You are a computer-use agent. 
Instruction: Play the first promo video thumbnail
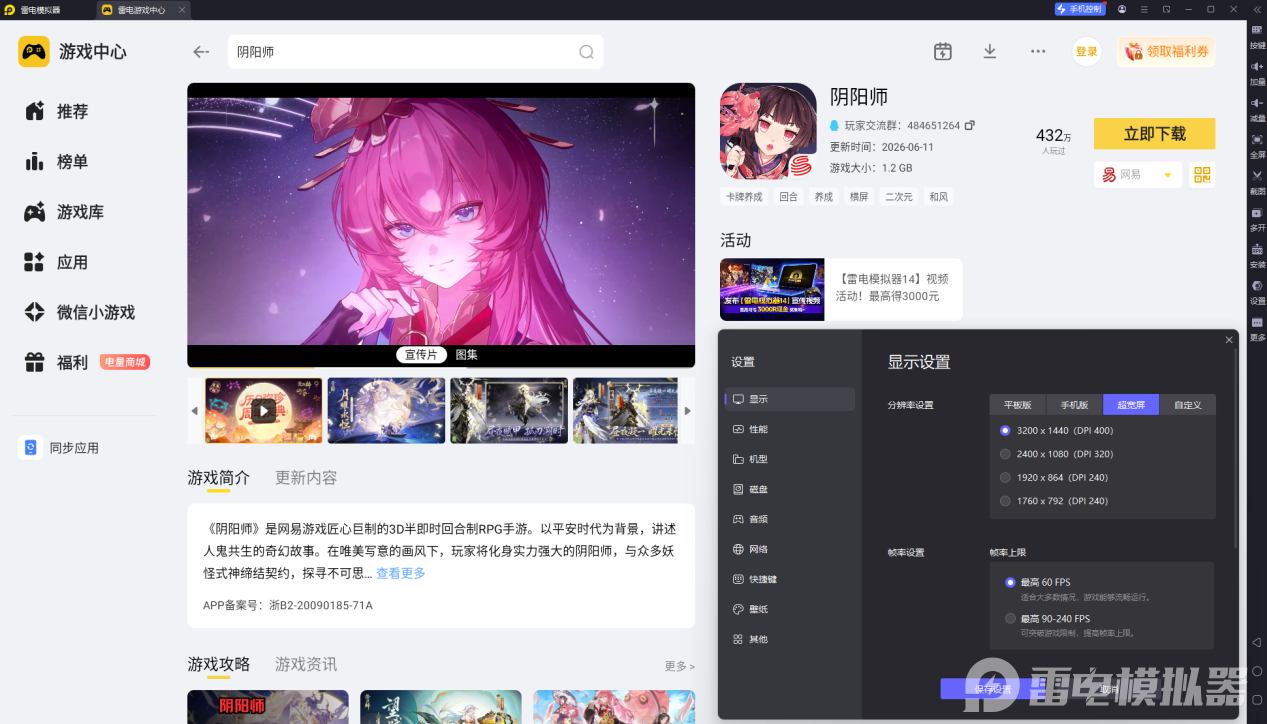click(x=263, y=410)
